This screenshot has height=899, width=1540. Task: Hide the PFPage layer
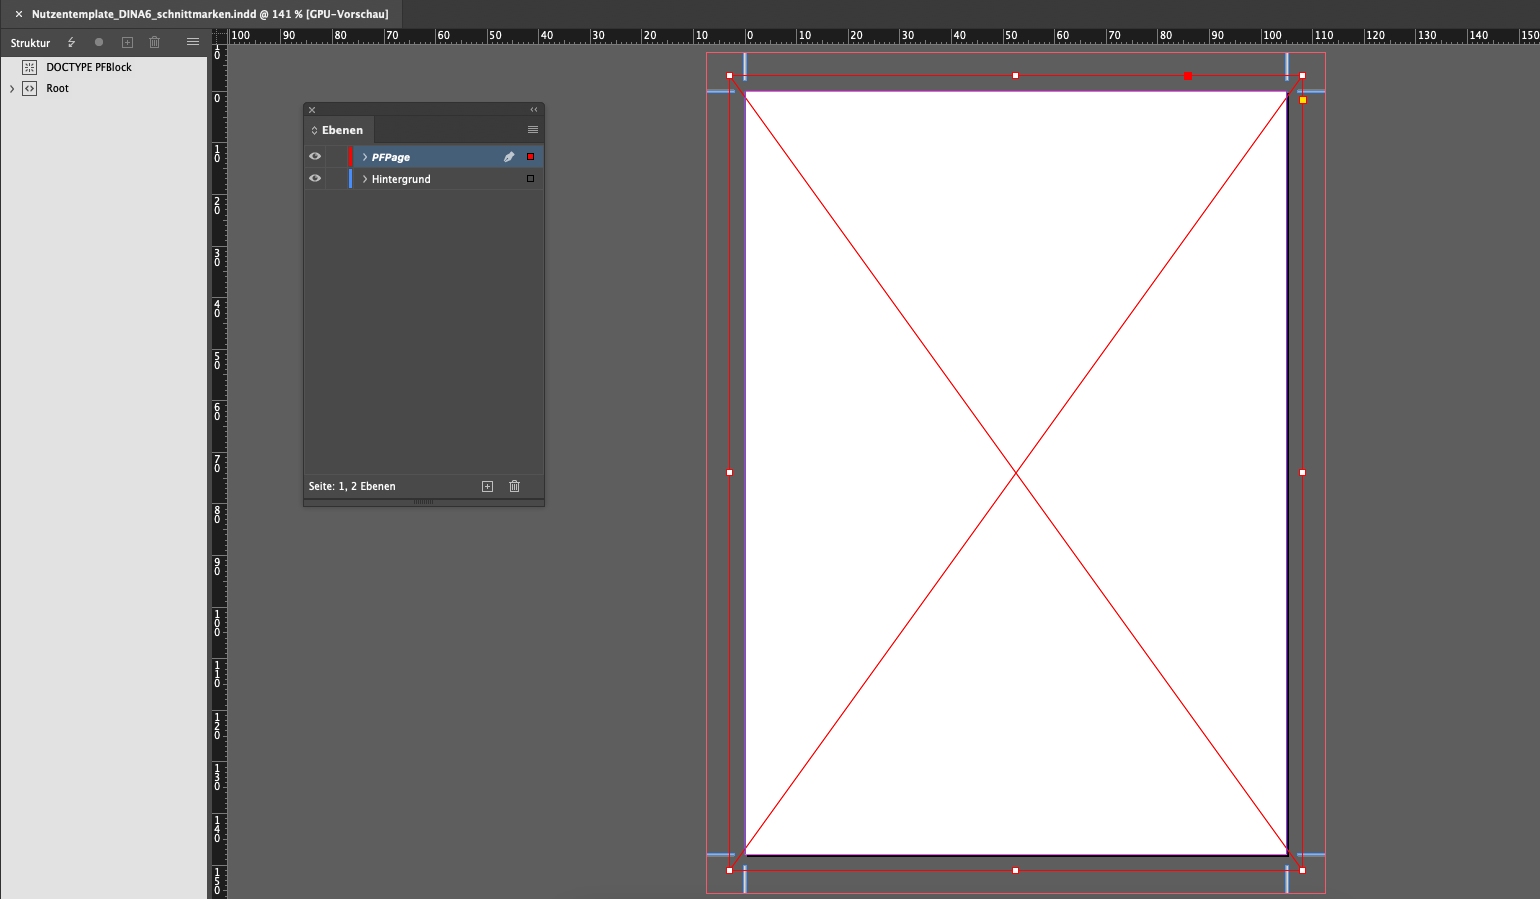[x=315, y=157]
